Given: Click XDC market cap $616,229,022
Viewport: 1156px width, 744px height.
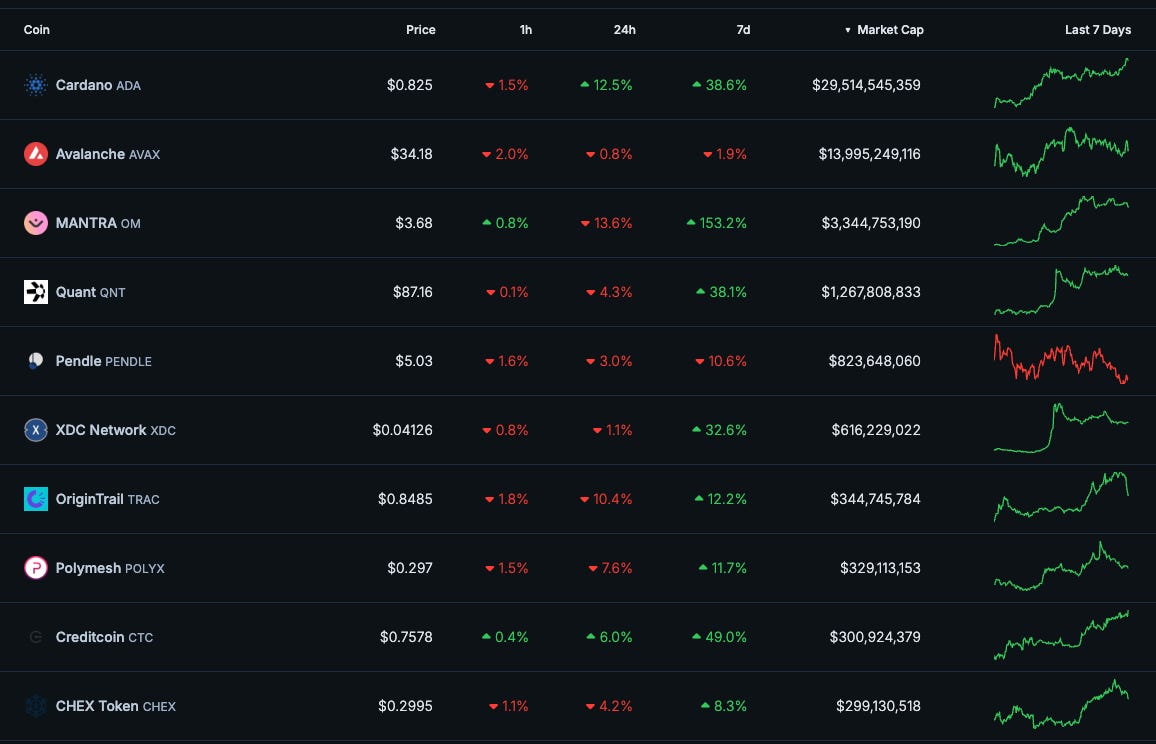Looking at the screenshot, I should 876,430.
